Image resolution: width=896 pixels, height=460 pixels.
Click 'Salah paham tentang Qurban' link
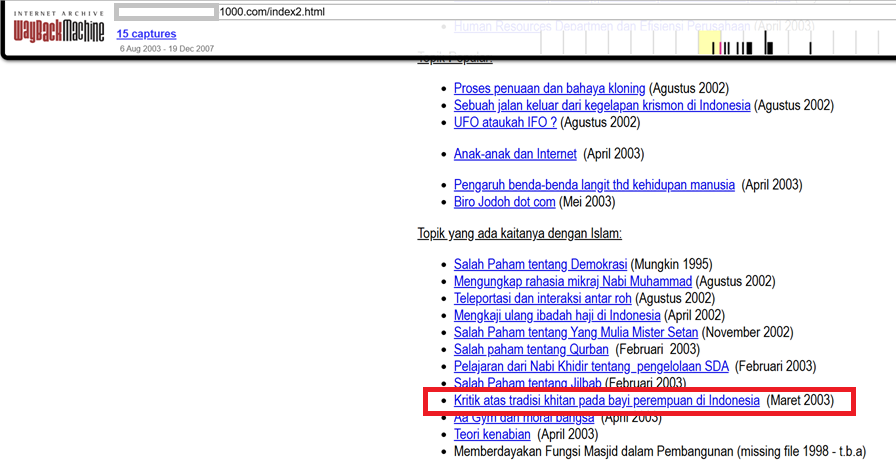click(531, 349)
